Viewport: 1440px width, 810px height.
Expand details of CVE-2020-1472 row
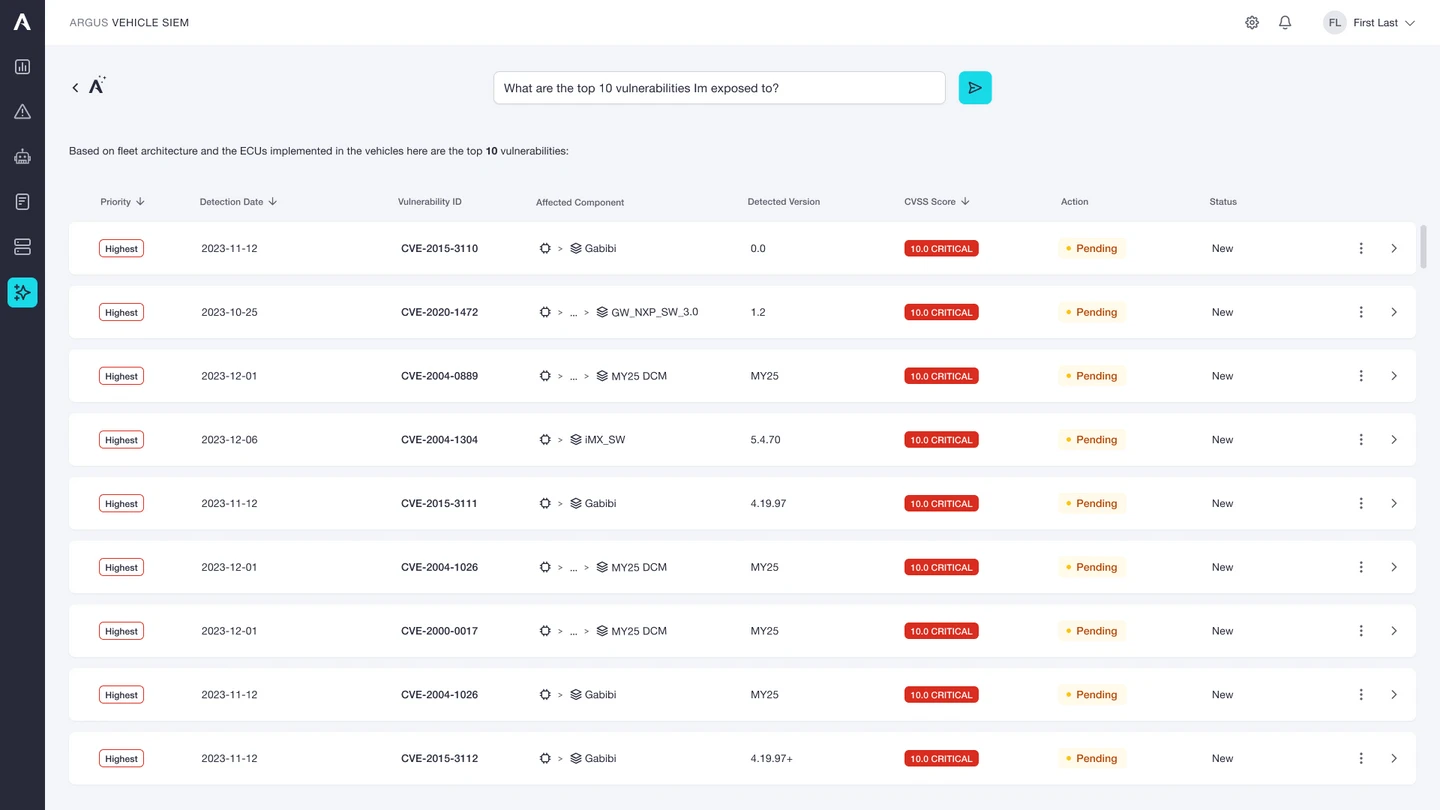[x=1394, y=312]
